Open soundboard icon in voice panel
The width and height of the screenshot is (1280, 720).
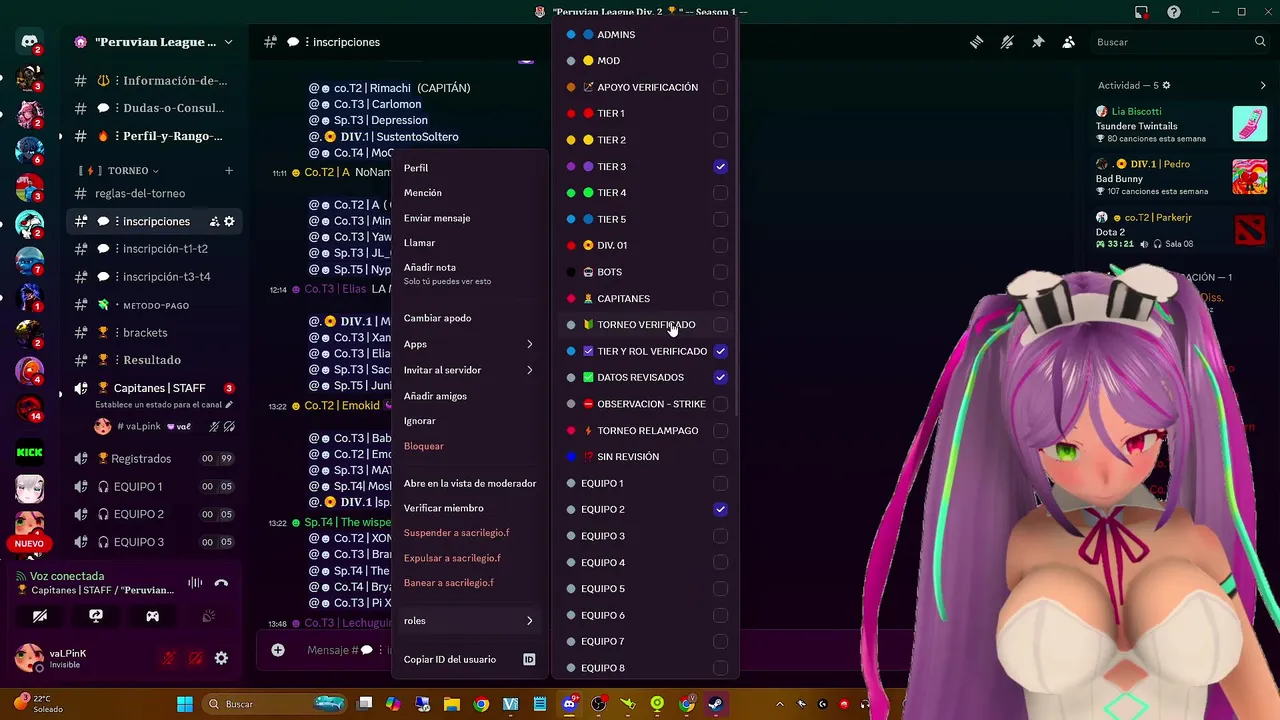click(x=208, y=617)
